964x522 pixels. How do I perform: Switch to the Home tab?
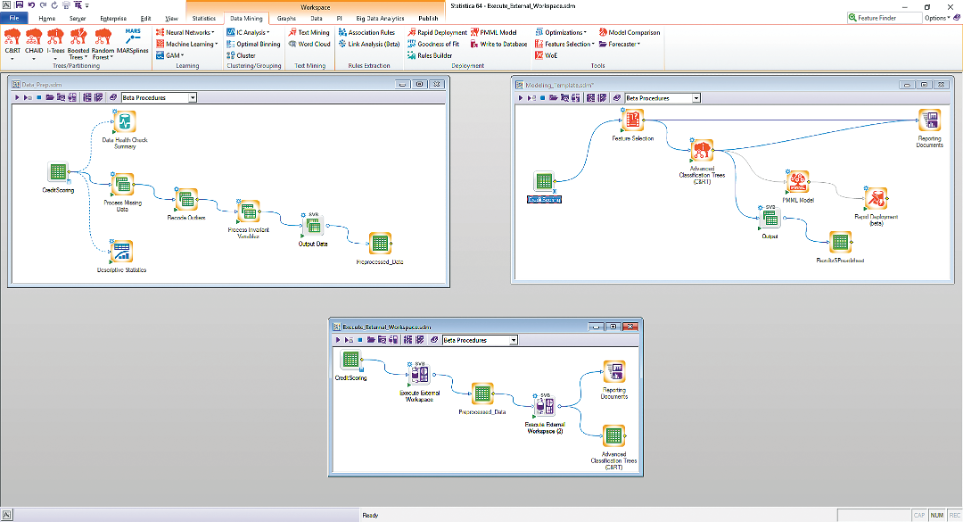tap(47, 18)
